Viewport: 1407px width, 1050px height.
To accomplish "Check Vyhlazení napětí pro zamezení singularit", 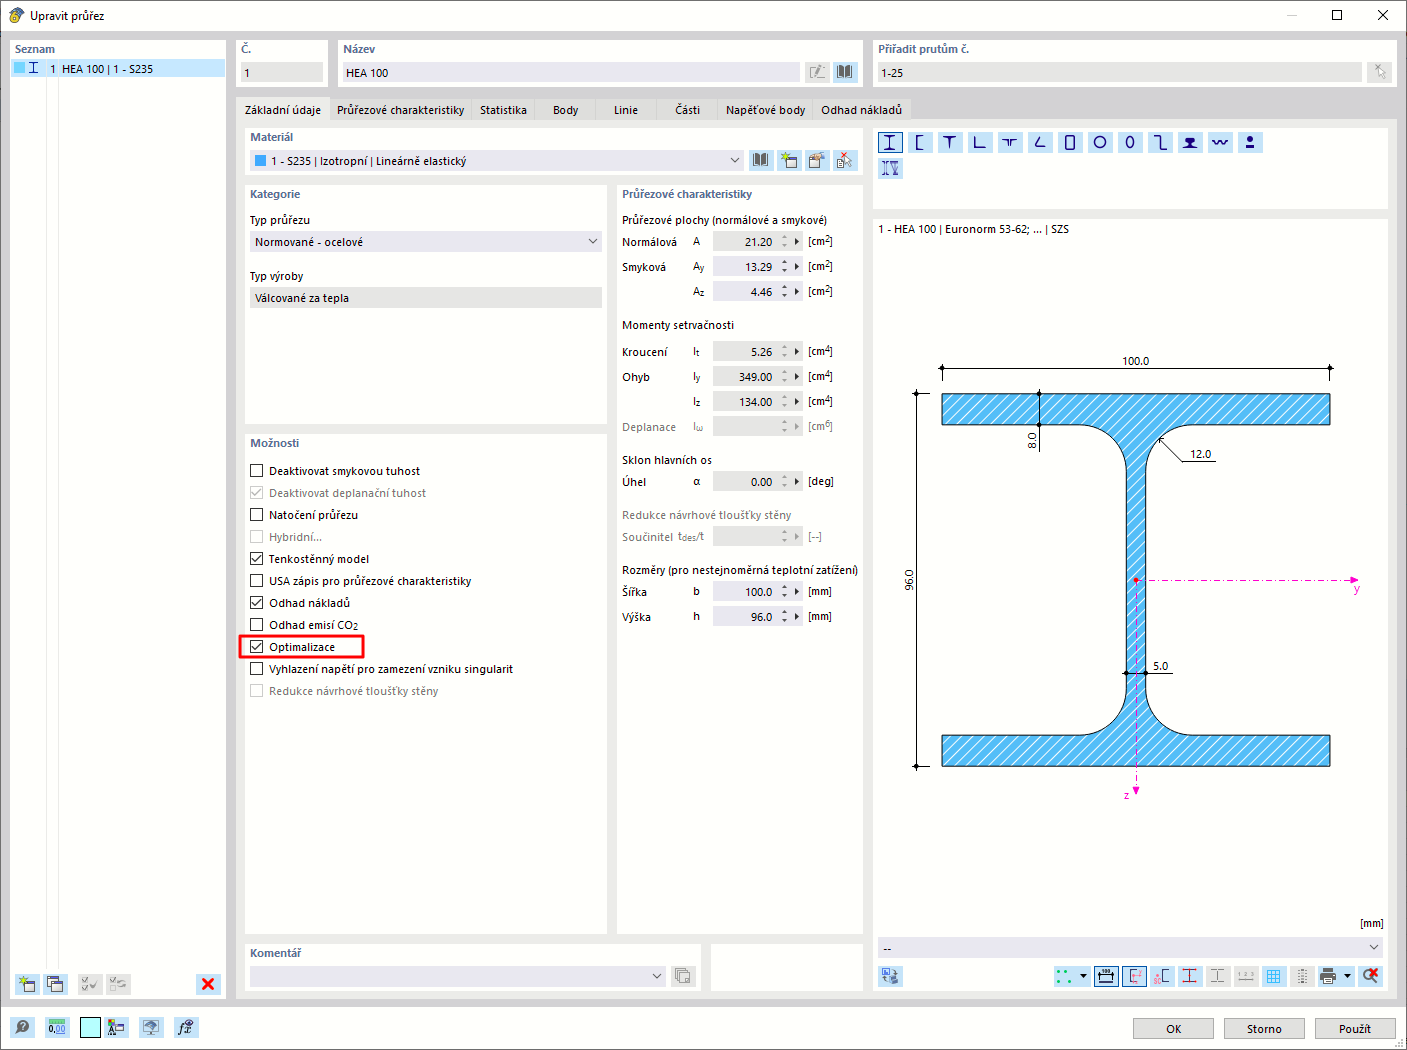I will pos(257,669).
